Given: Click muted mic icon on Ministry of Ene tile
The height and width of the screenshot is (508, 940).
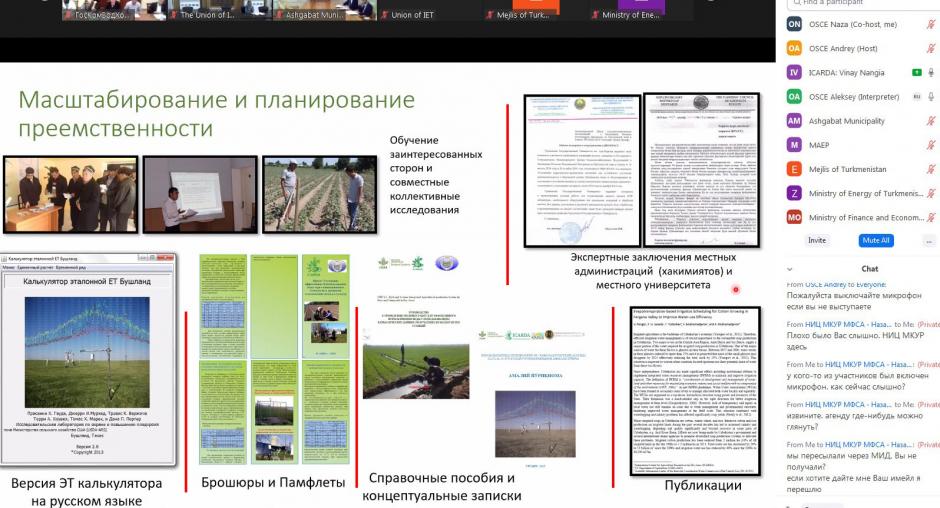Looking at the screenshot, I should [595, 15].
